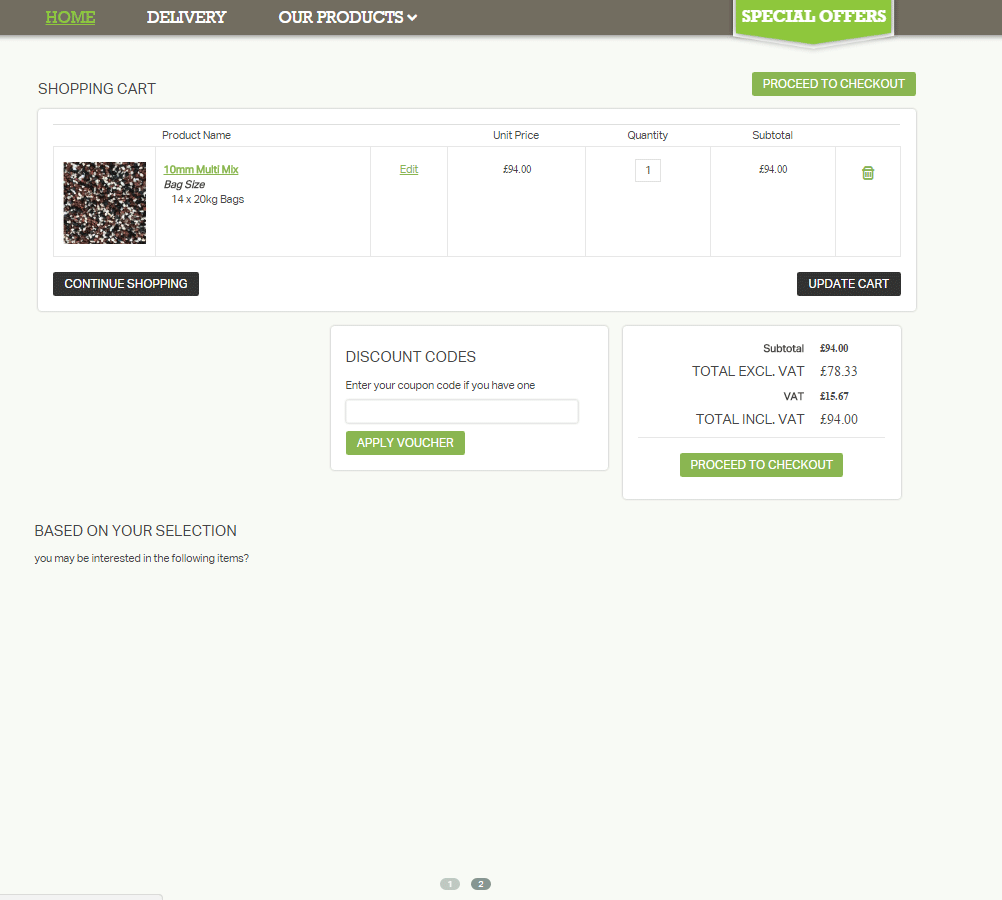Click the Product Name column header
Screen dimensions: 1002x900
(196, 135)
